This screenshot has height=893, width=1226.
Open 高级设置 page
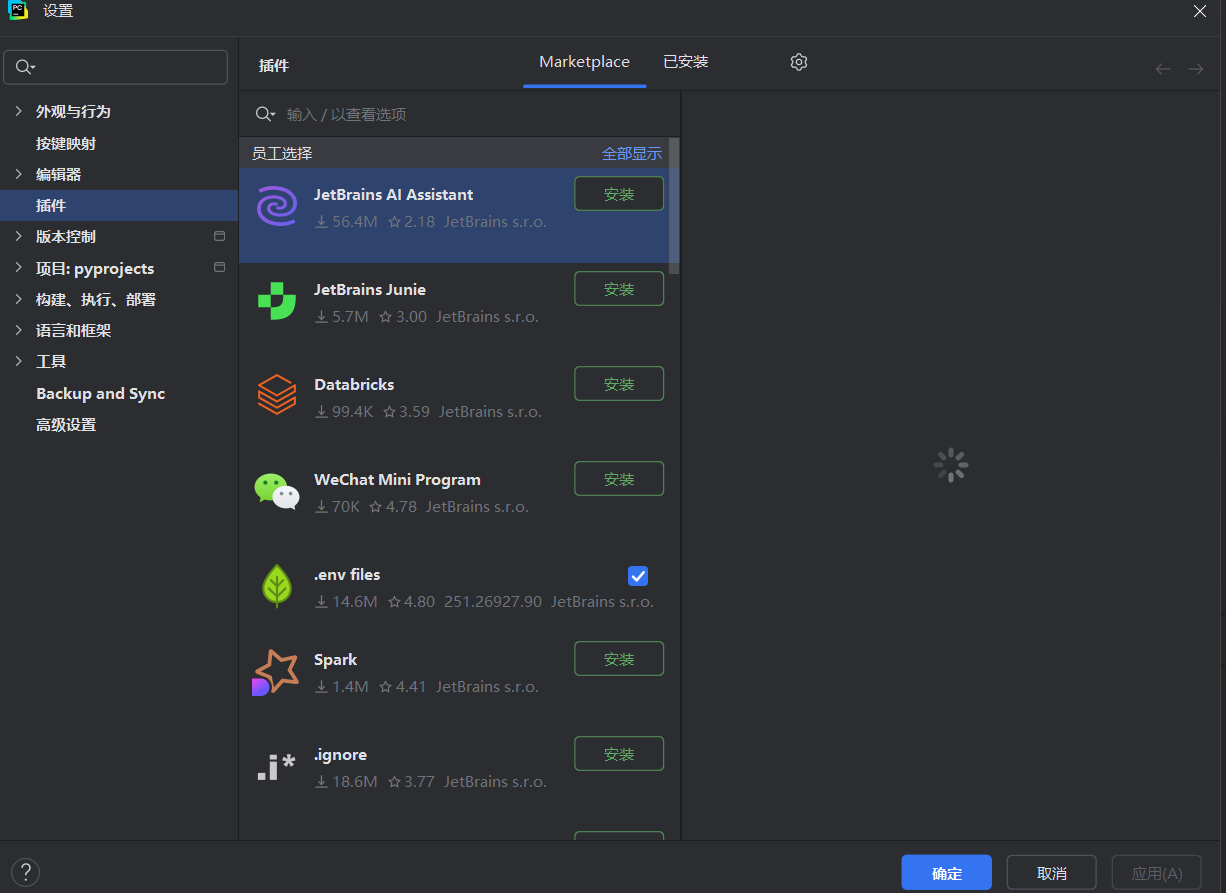(x=66, y=424)
